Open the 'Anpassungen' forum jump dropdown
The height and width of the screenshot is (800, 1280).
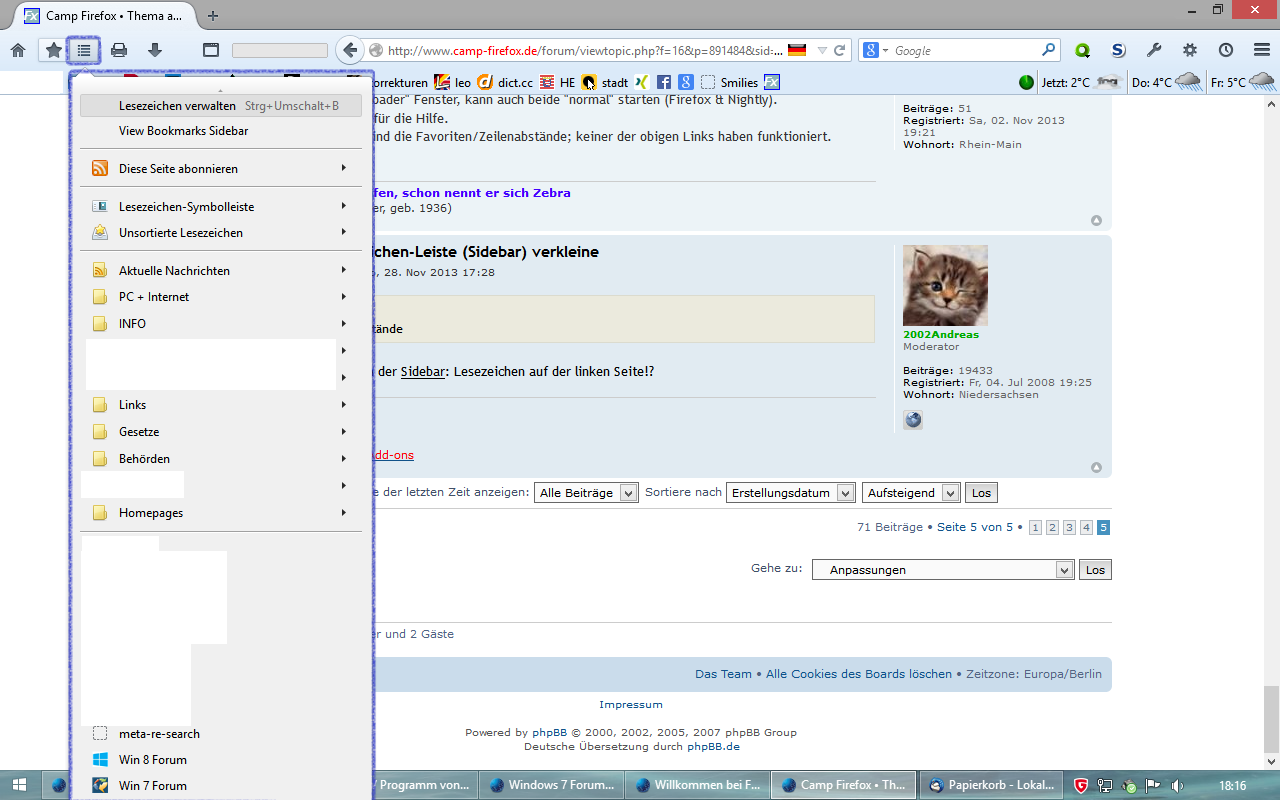coord(943,570)
